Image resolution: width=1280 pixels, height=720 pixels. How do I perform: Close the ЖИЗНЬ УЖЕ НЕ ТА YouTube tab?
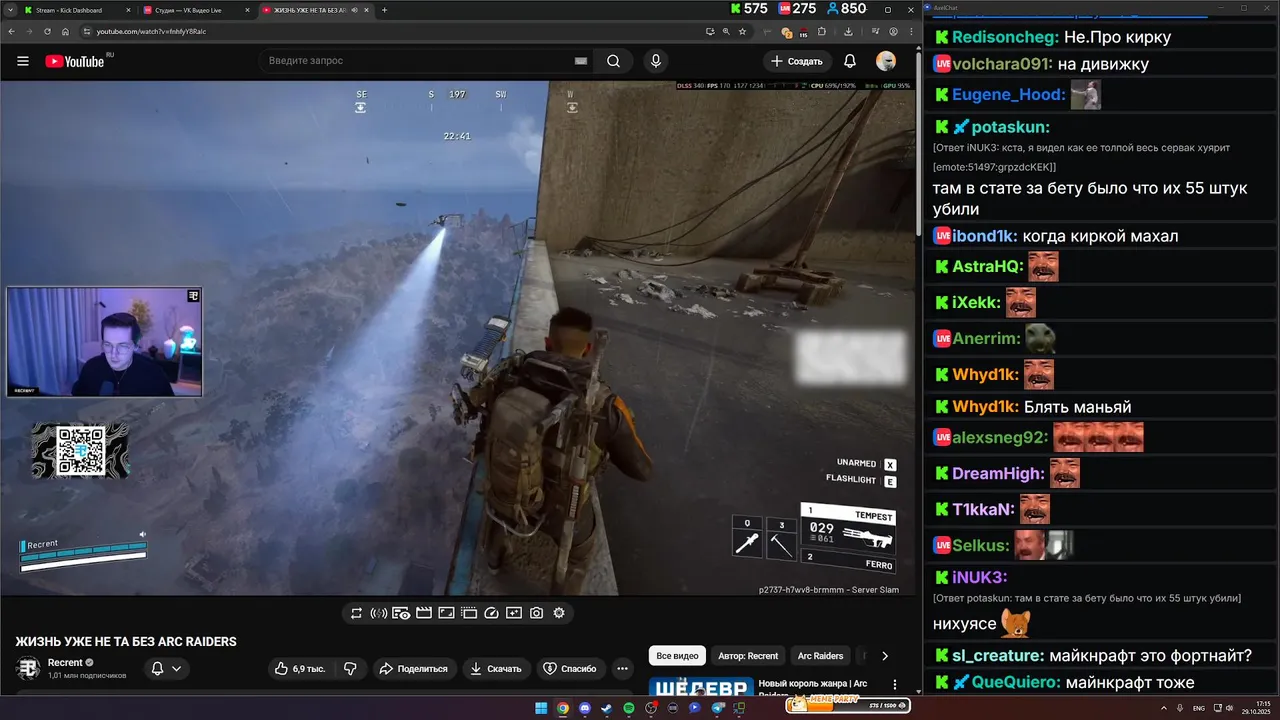(x=367, y=10)
